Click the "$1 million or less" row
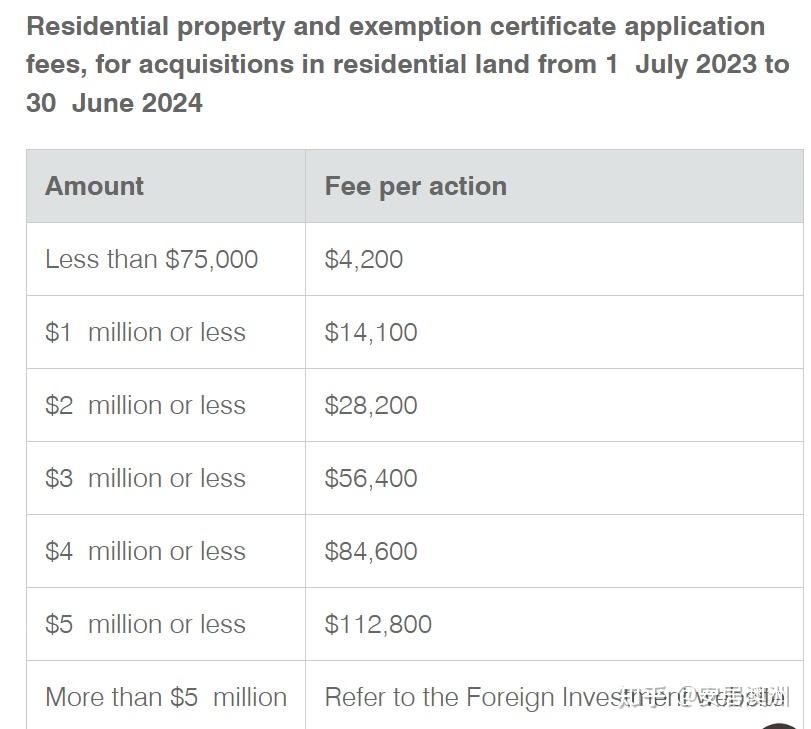 coord(145,332)
